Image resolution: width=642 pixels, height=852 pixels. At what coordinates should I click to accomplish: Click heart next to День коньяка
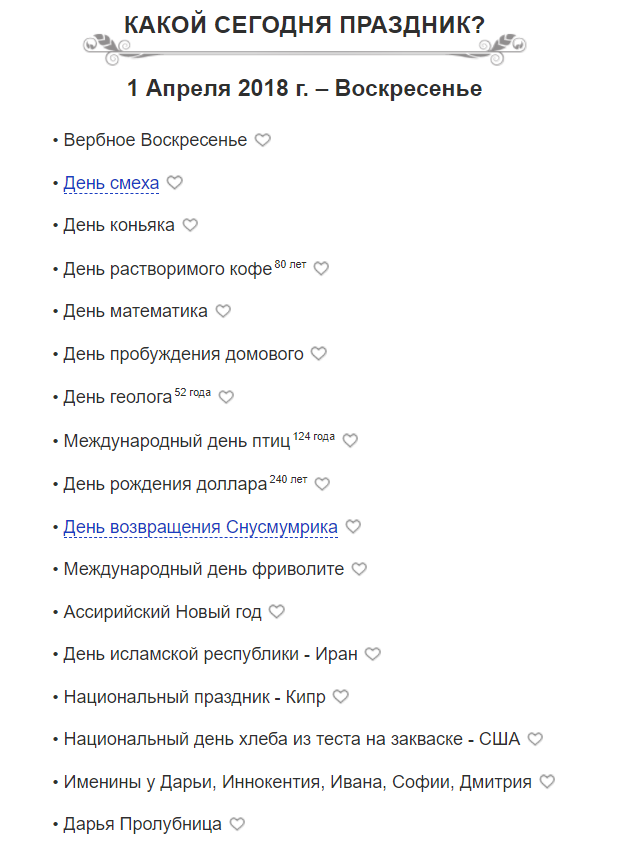pos(190,226)
